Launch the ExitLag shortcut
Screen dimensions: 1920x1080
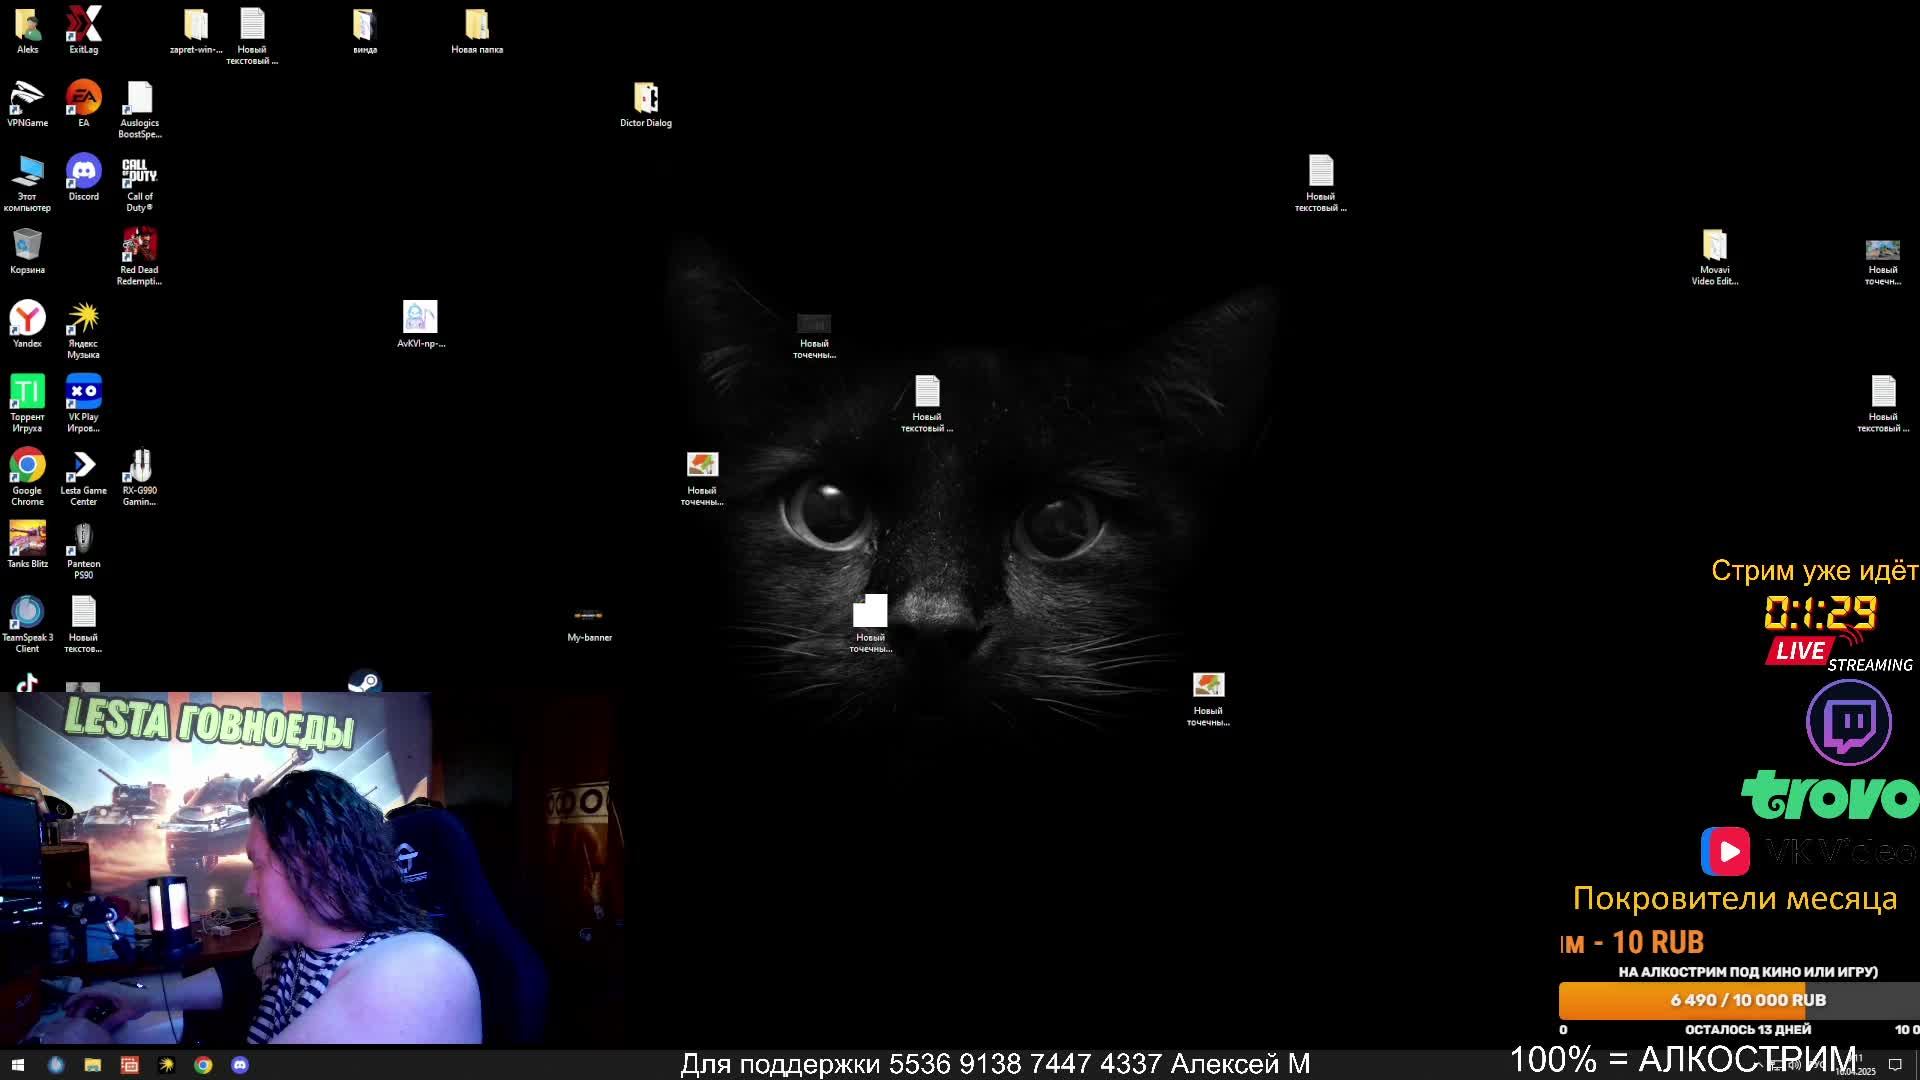click(84, 25)
